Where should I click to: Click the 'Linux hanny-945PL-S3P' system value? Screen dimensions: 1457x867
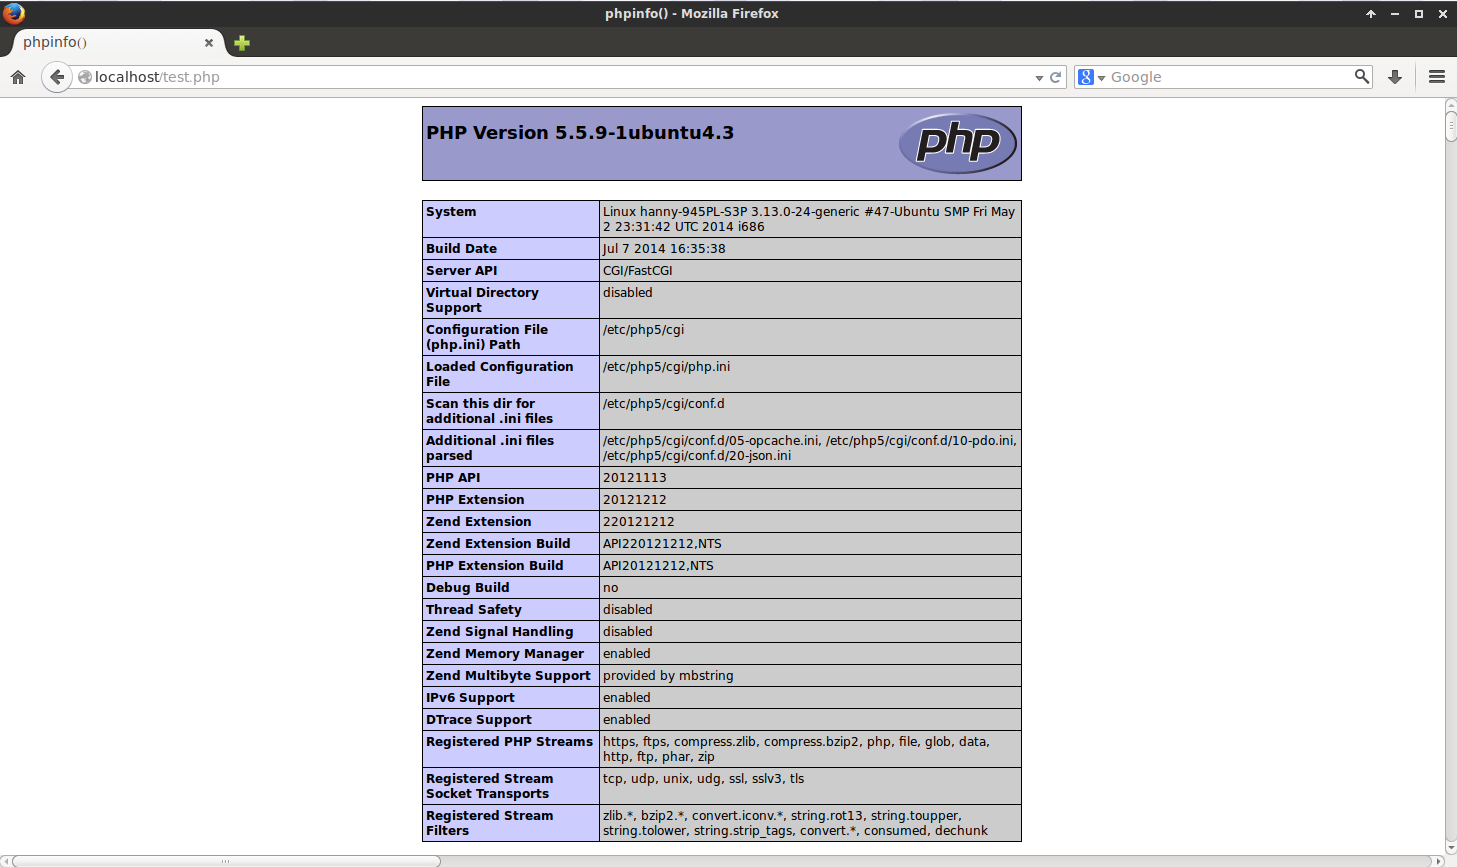pyautogui.click(x=809, y=219)
